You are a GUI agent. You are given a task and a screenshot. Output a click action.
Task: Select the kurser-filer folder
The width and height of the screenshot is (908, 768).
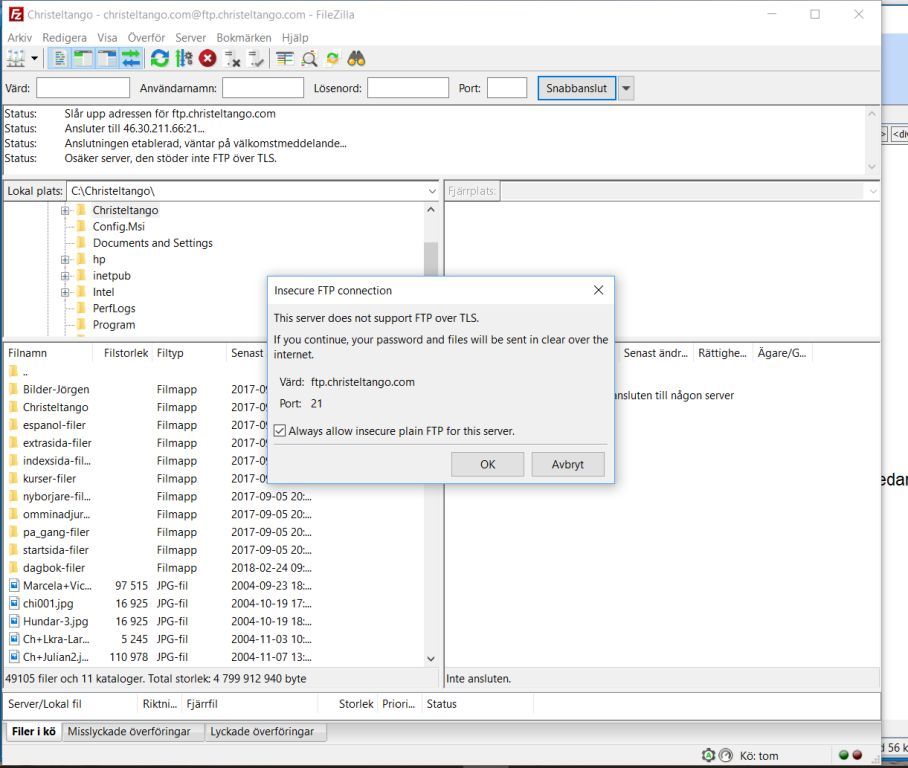pos(49,478)
